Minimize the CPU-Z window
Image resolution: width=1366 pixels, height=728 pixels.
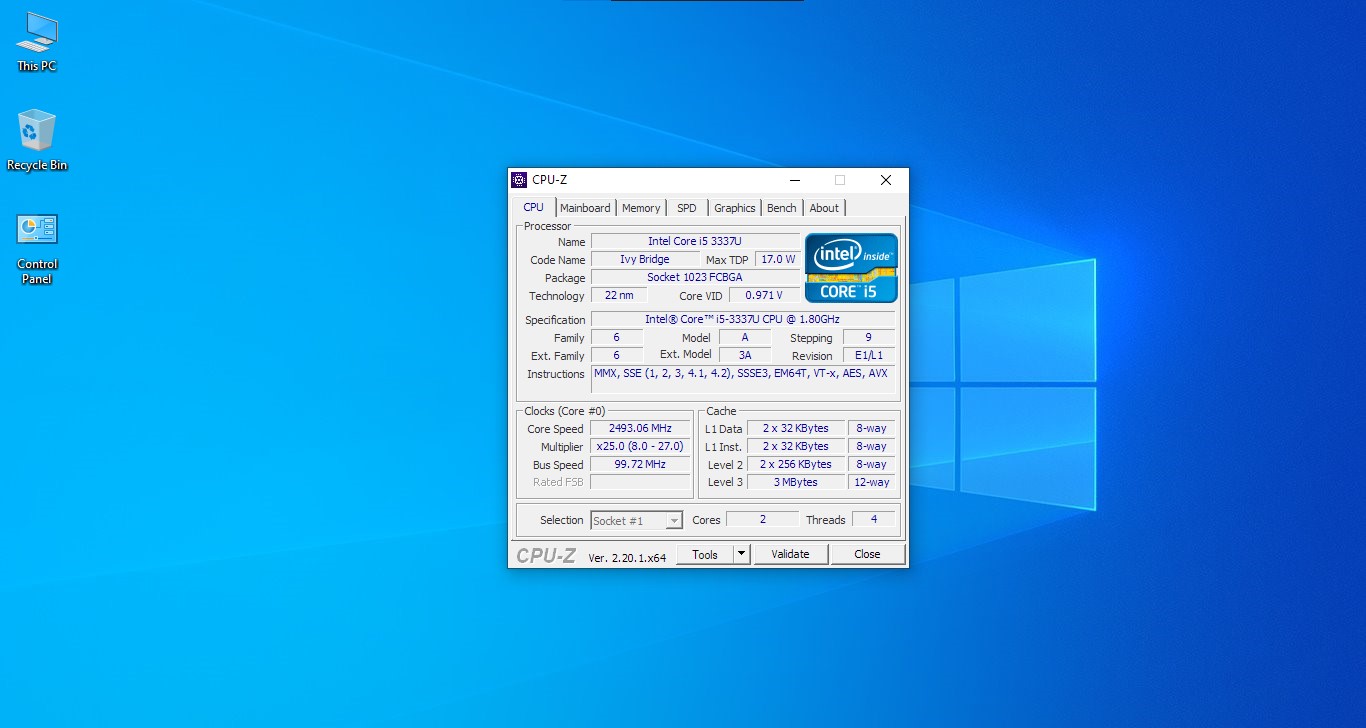pyautogui.click(x=795, y=180)
